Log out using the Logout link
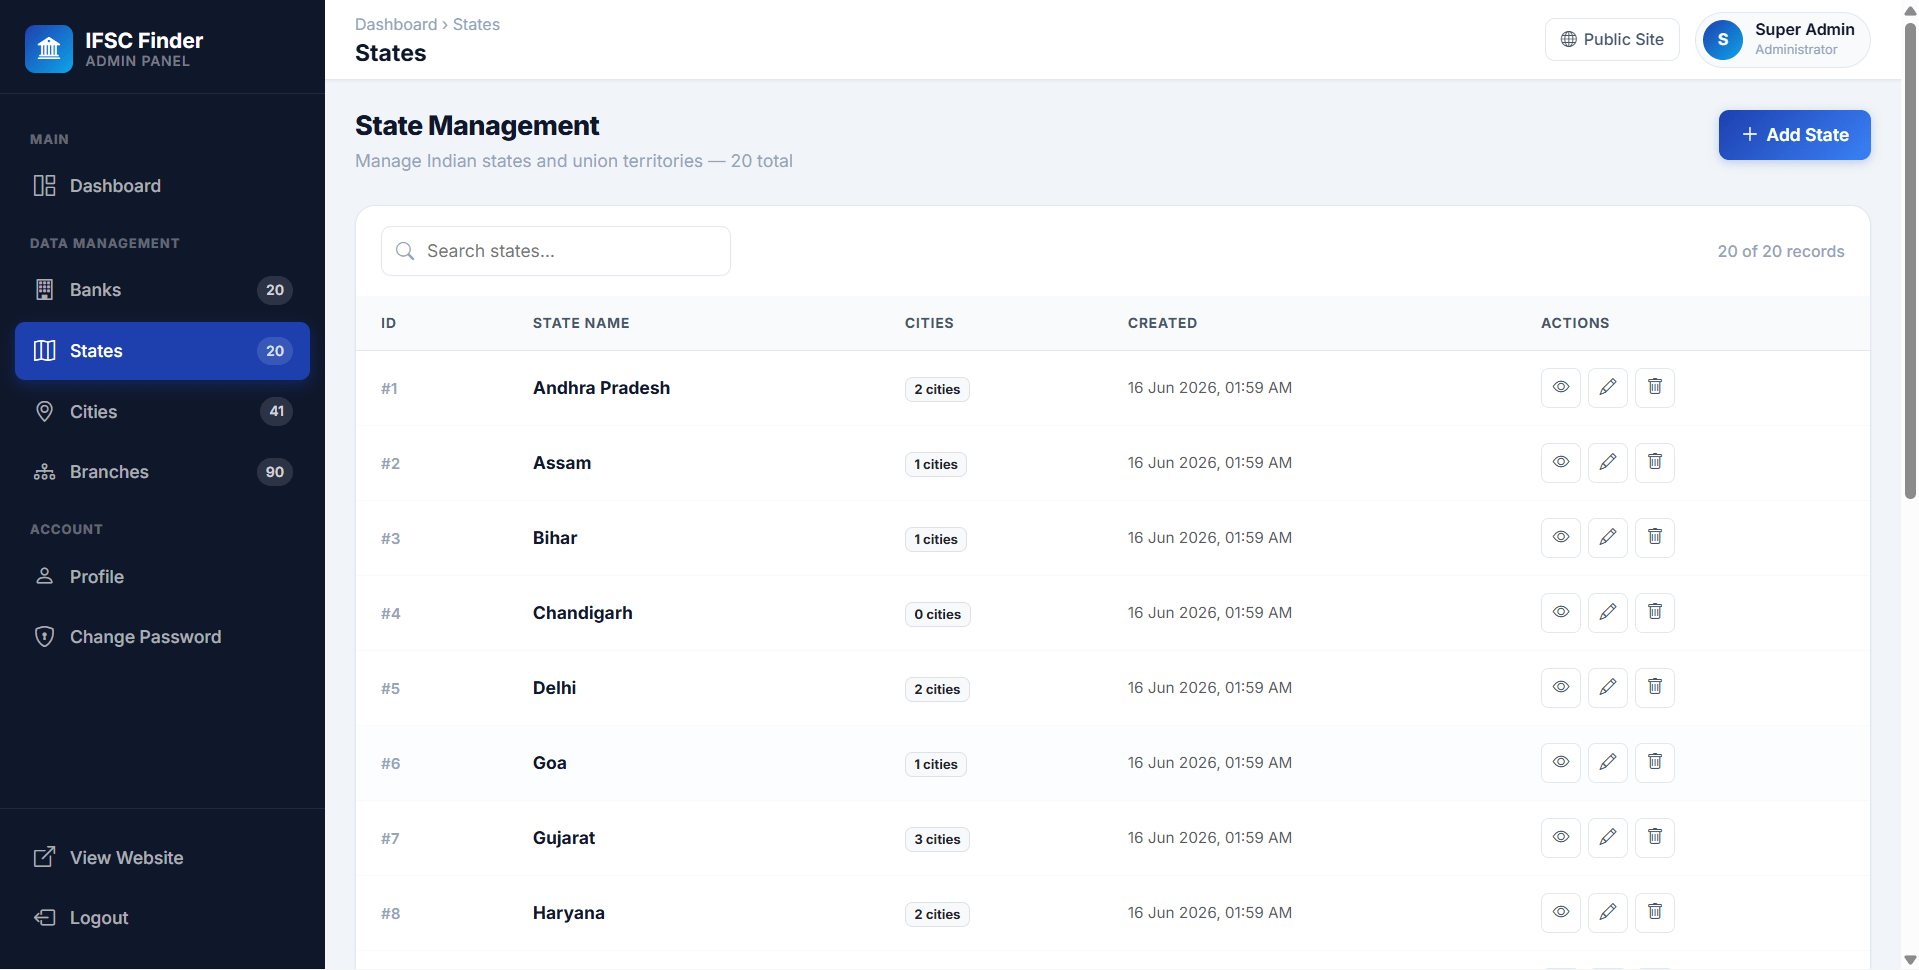 pyautogui.click(x=162, y=918)
